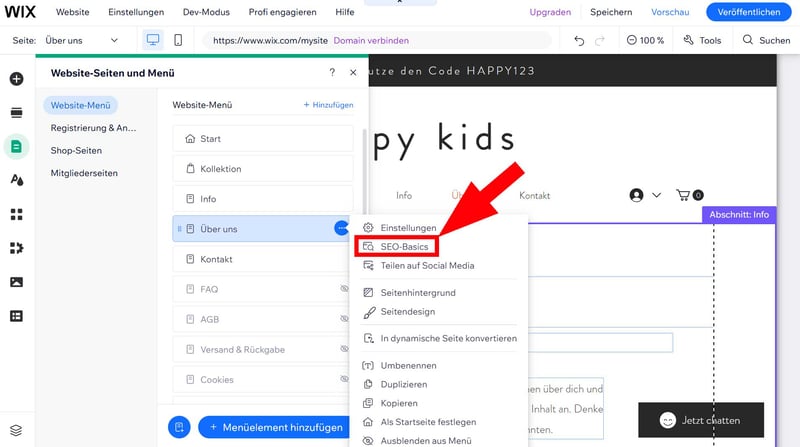Show the AGB page in menu
Image resolution: width=800 pixels, height=447 pixels.
(x=344, y=319)
